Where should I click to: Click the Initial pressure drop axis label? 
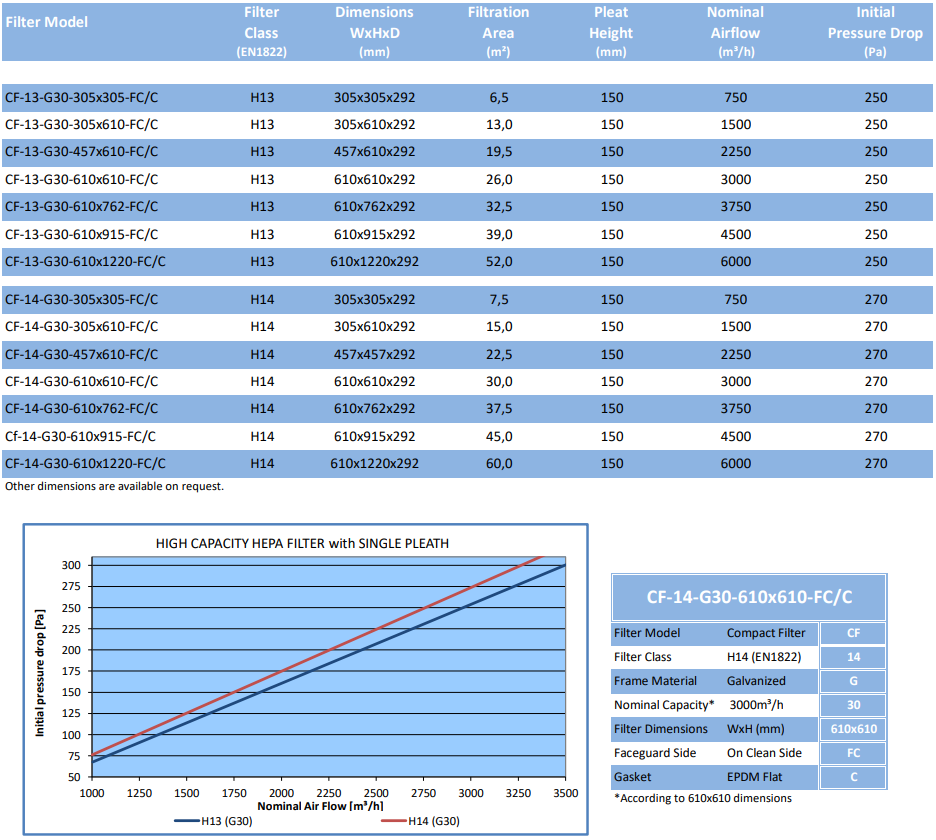tap(40, 673)
